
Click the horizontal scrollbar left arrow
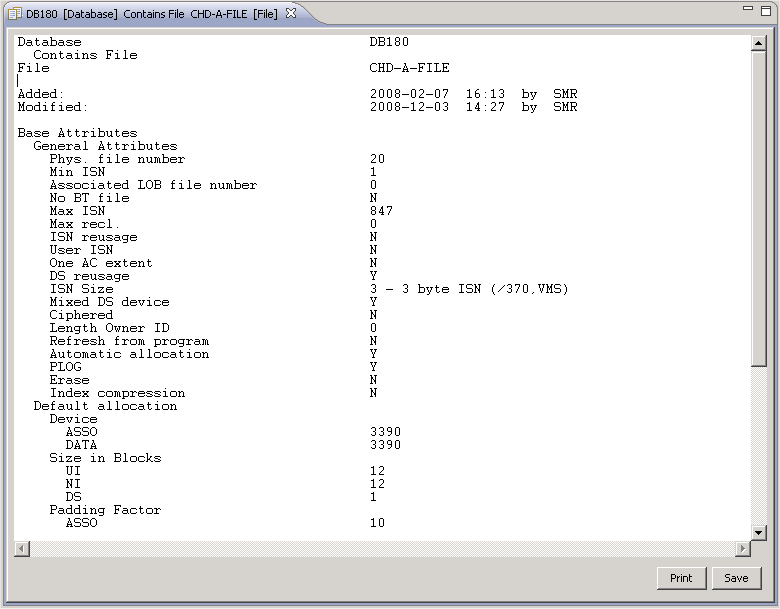pos(20,549)
